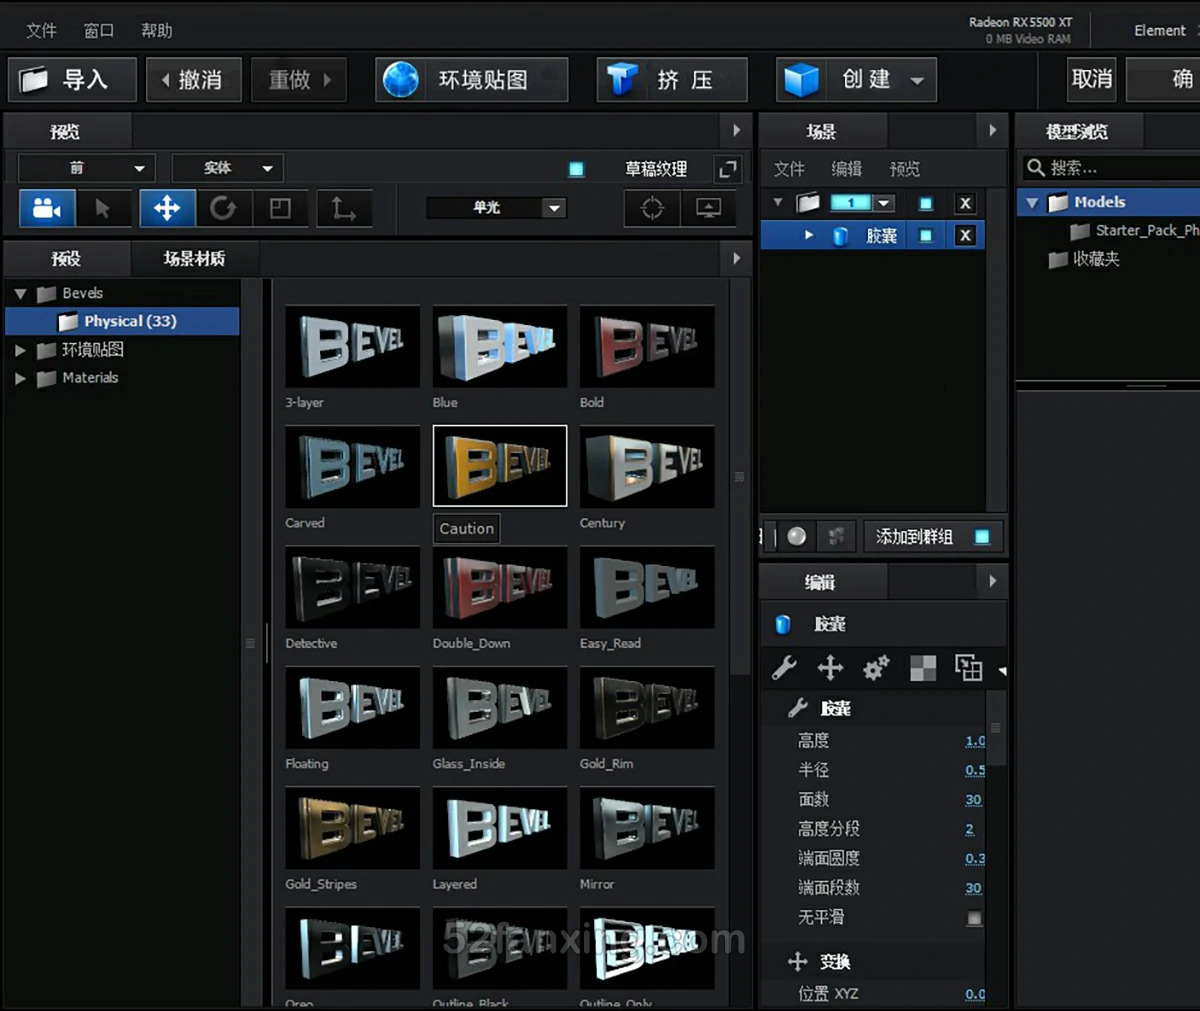
Task: Open the 前 view dropdown
Action: 87,168
